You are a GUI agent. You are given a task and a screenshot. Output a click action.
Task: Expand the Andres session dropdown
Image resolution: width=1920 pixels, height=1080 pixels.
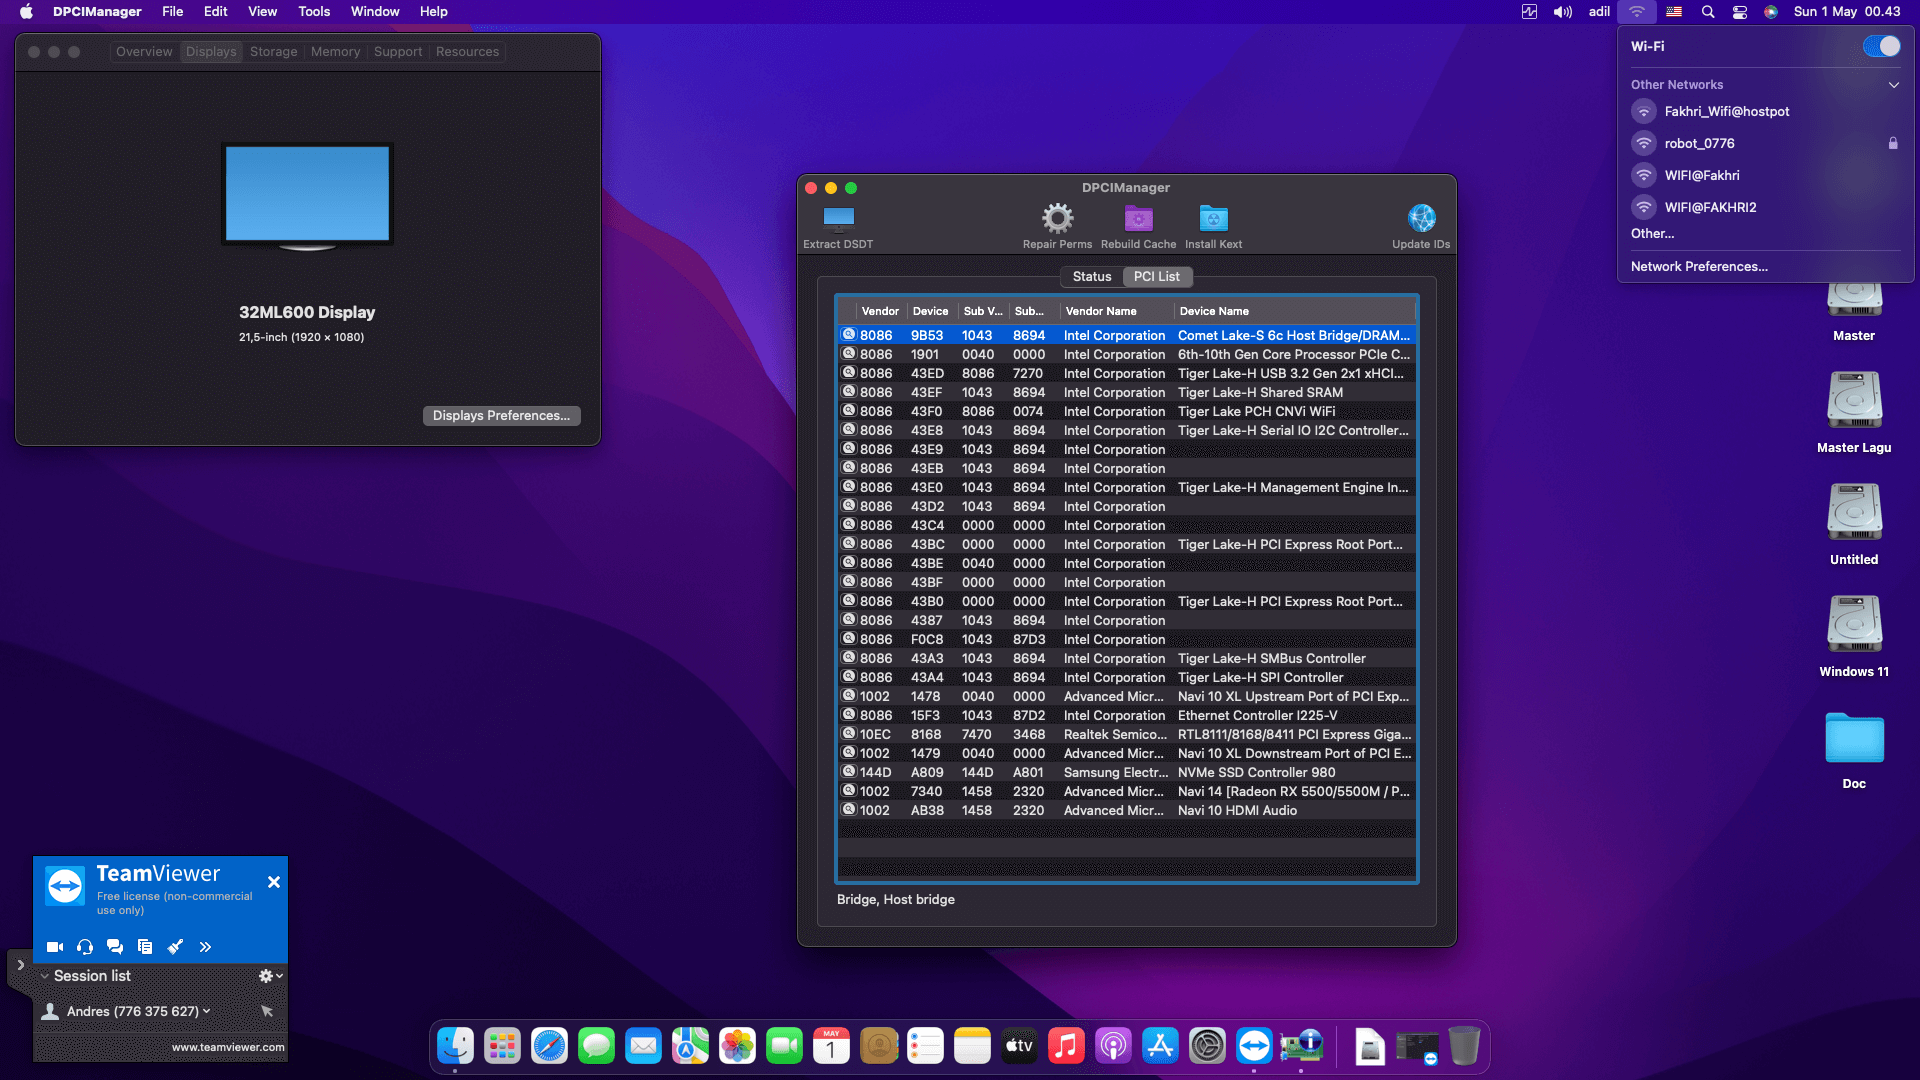pyautogui.click(x=207, y=1011)
